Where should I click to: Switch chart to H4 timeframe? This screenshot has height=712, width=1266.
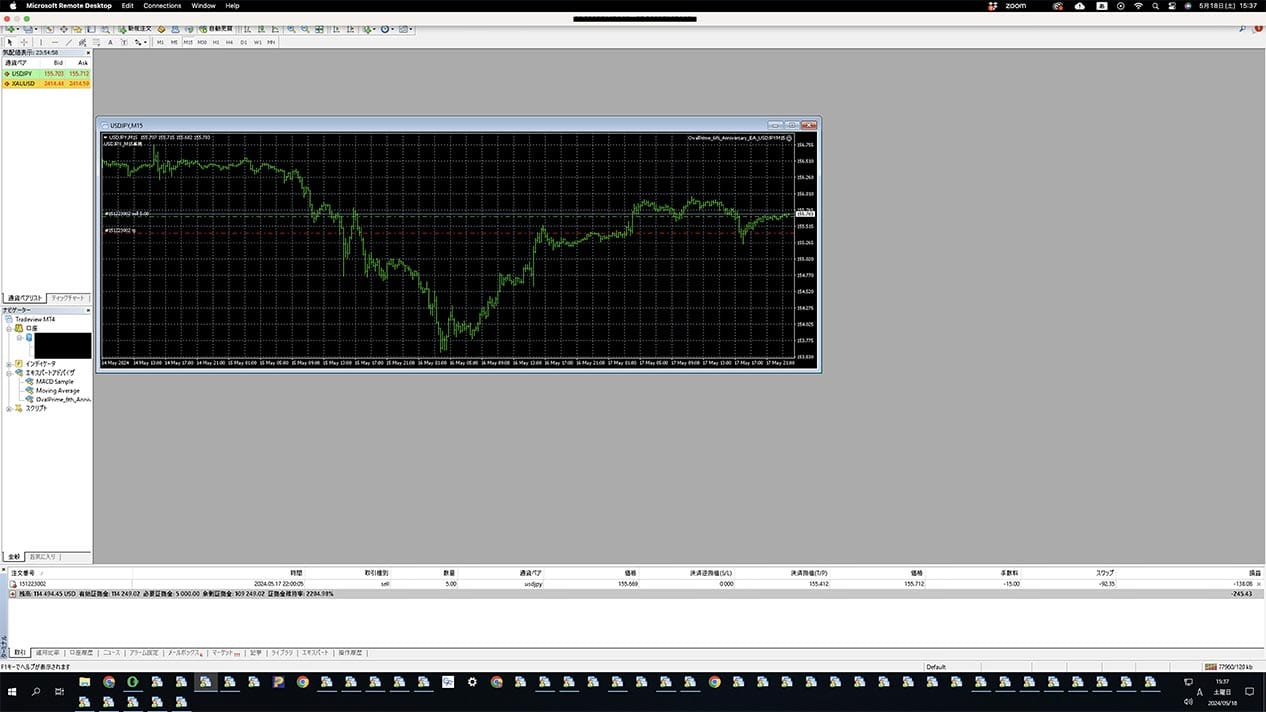click(x=229, y=42)
